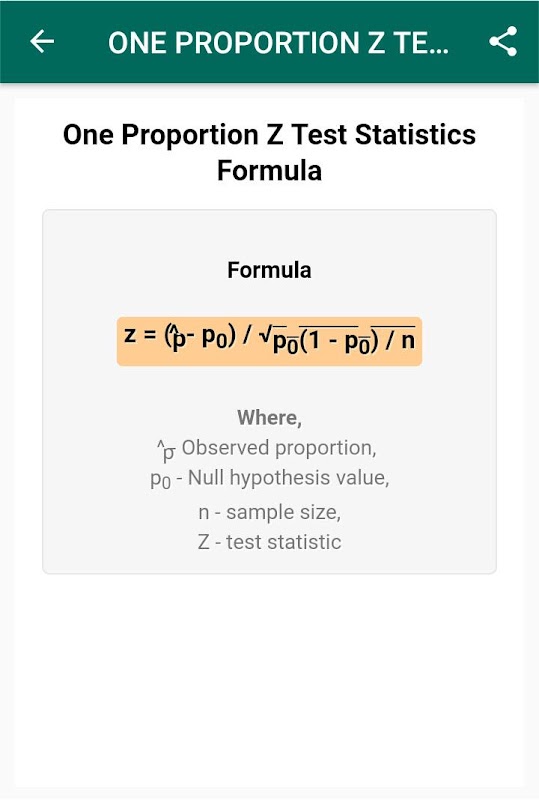Tap the square root part of formula
The height and width of the screenshot is (800, 539).
pos(337,340)
